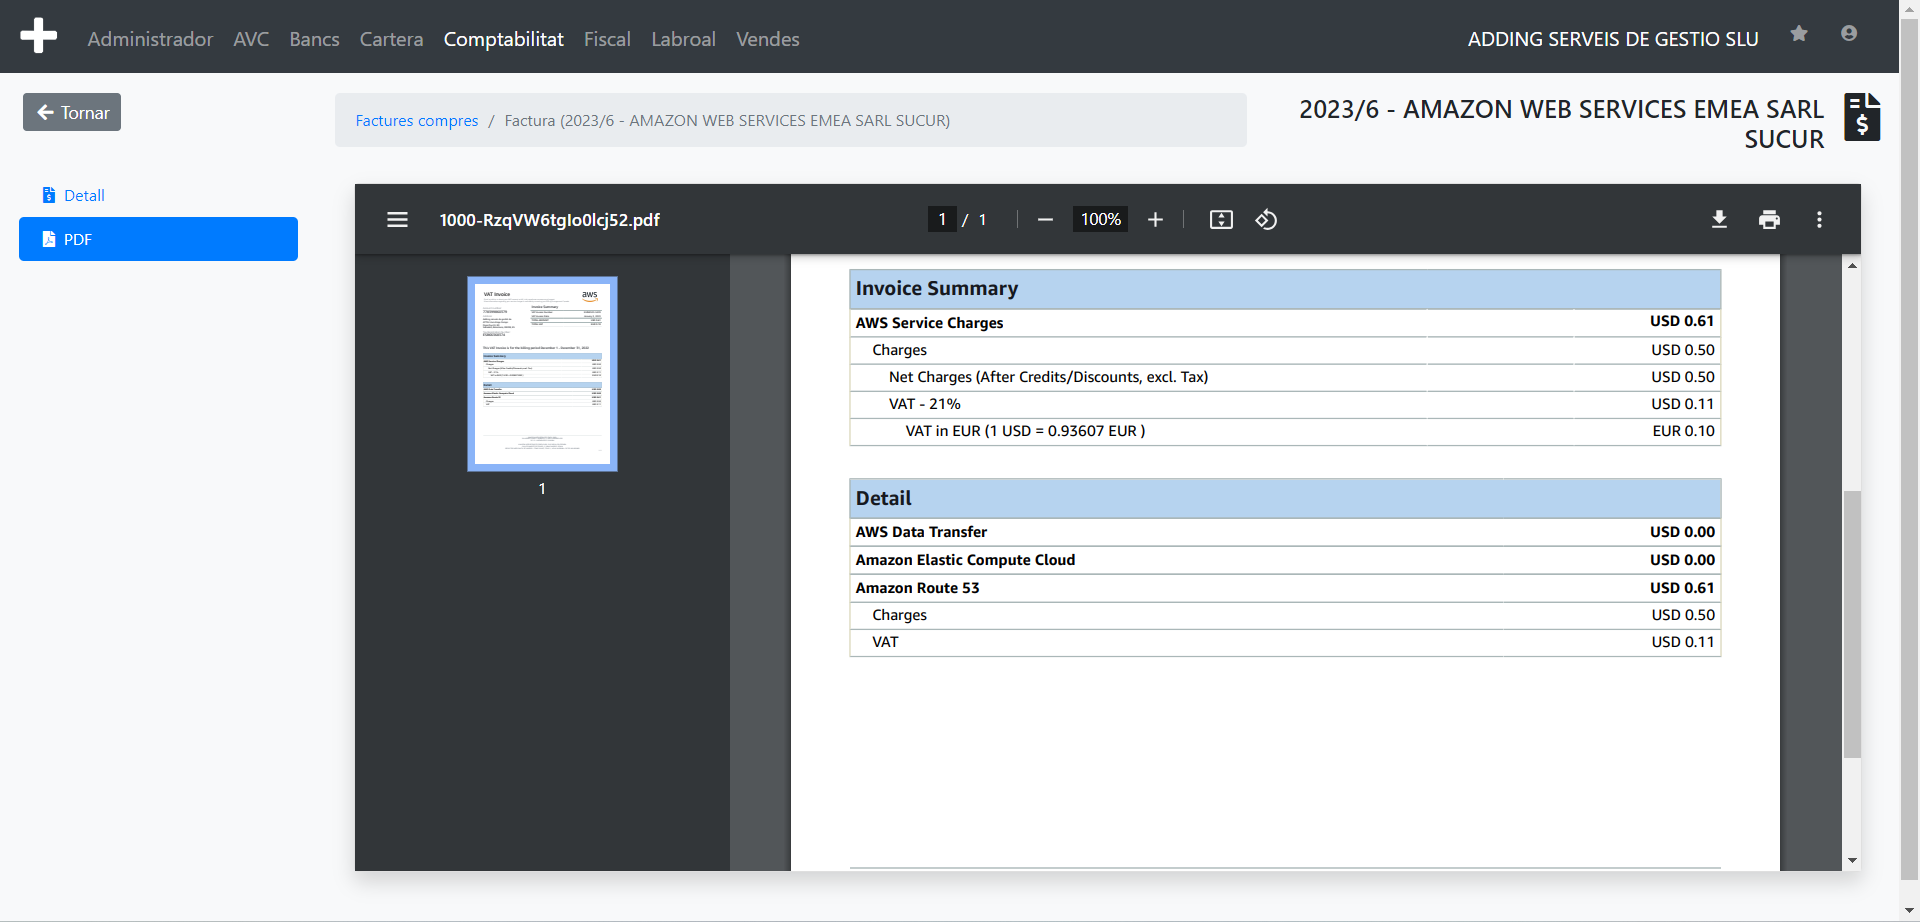Click 'Amazon Elastic Compute Cloud' row
The width and height of the screenshot is (1920, 922).
1285,560
